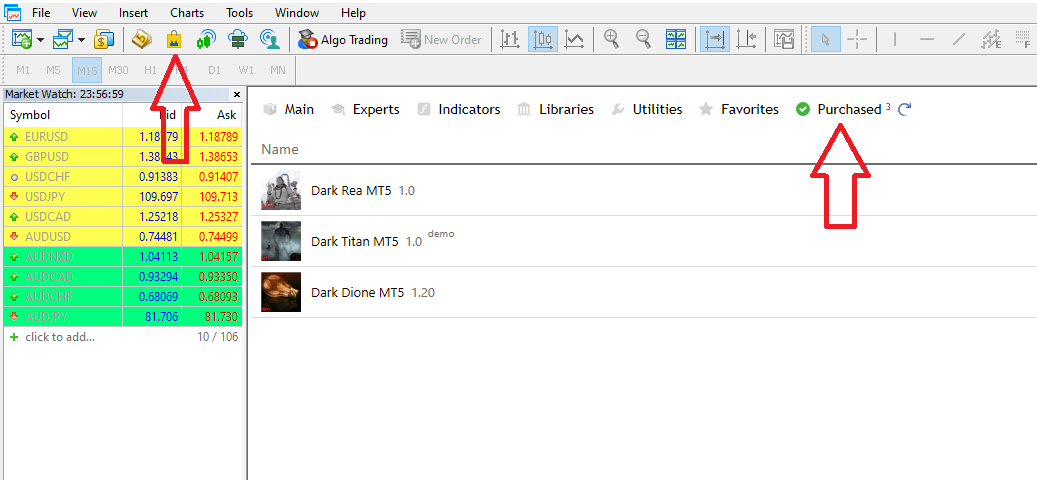This screenshot has height=480, width=1037.
Task: Select the W1 timeframe
Action: pos(246,70)
